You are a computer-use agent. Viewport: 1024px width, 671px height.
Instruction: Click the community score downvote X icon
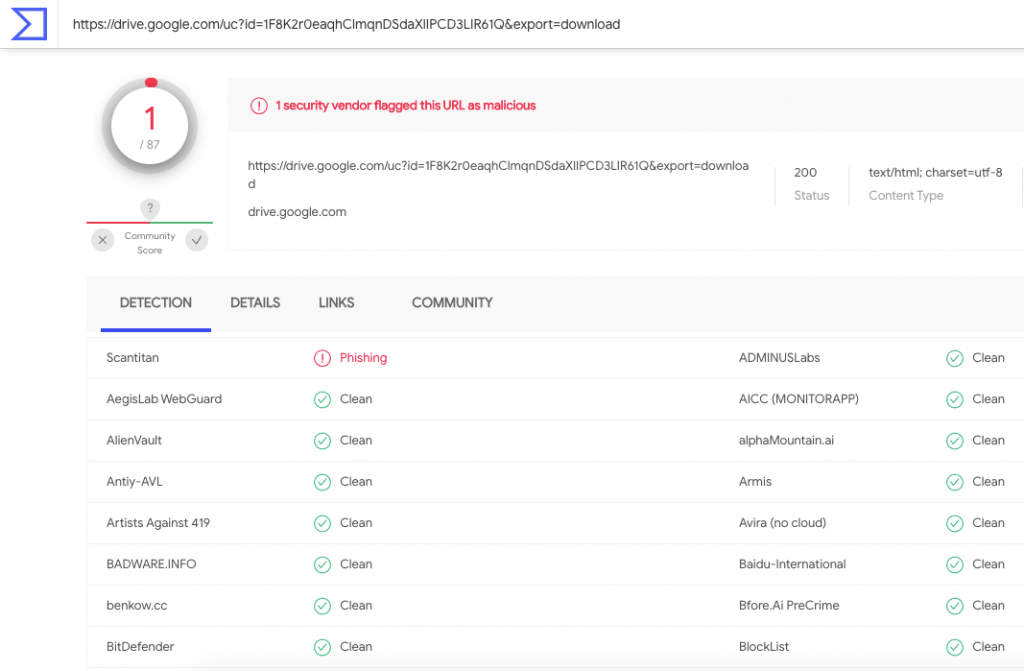103,240
